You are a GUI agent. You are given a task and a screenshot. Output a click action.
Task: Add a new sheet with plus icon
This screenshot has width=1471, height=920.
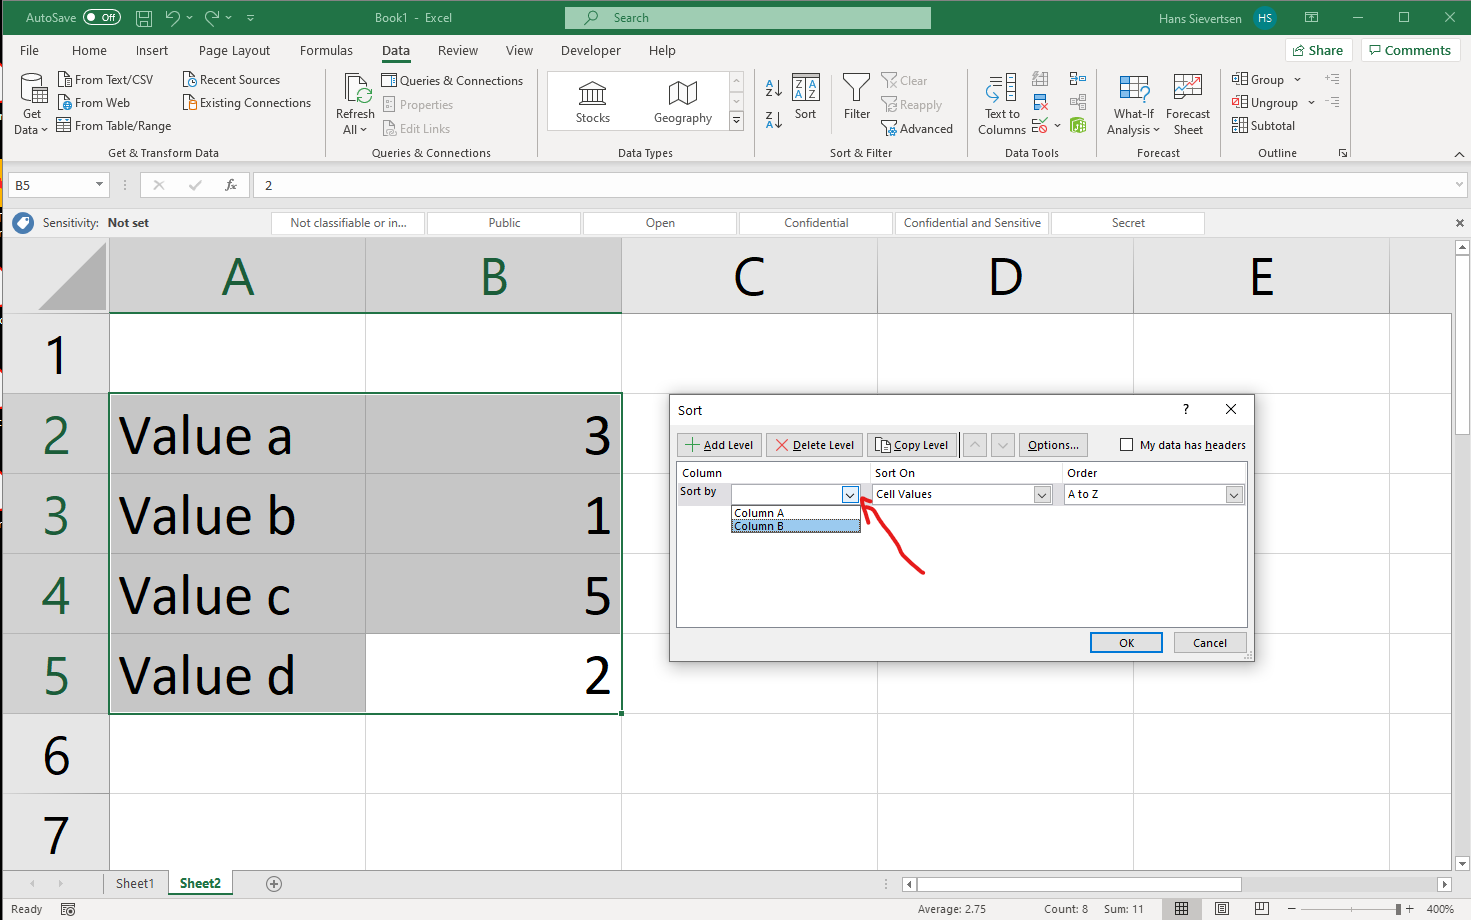[274, 884]
